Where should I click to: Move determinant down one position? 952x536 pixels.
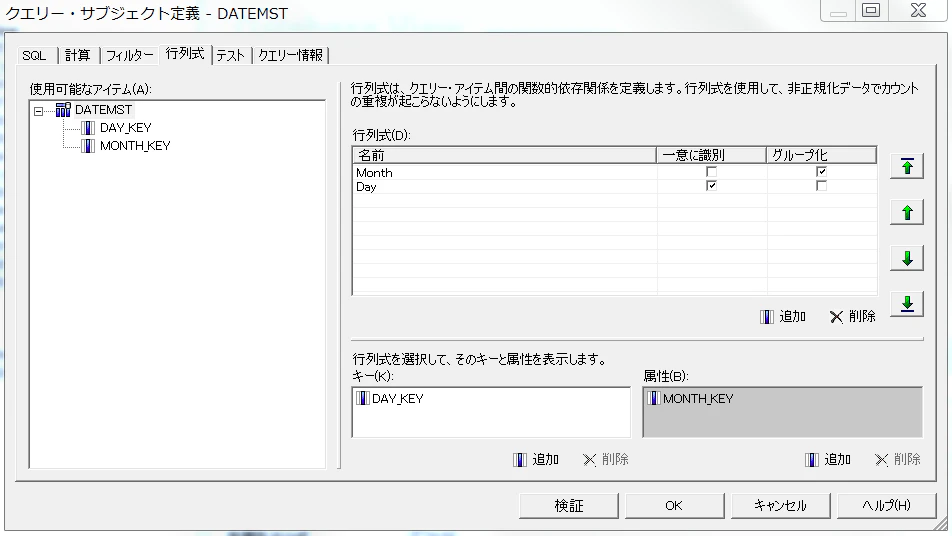pos(907,258)
